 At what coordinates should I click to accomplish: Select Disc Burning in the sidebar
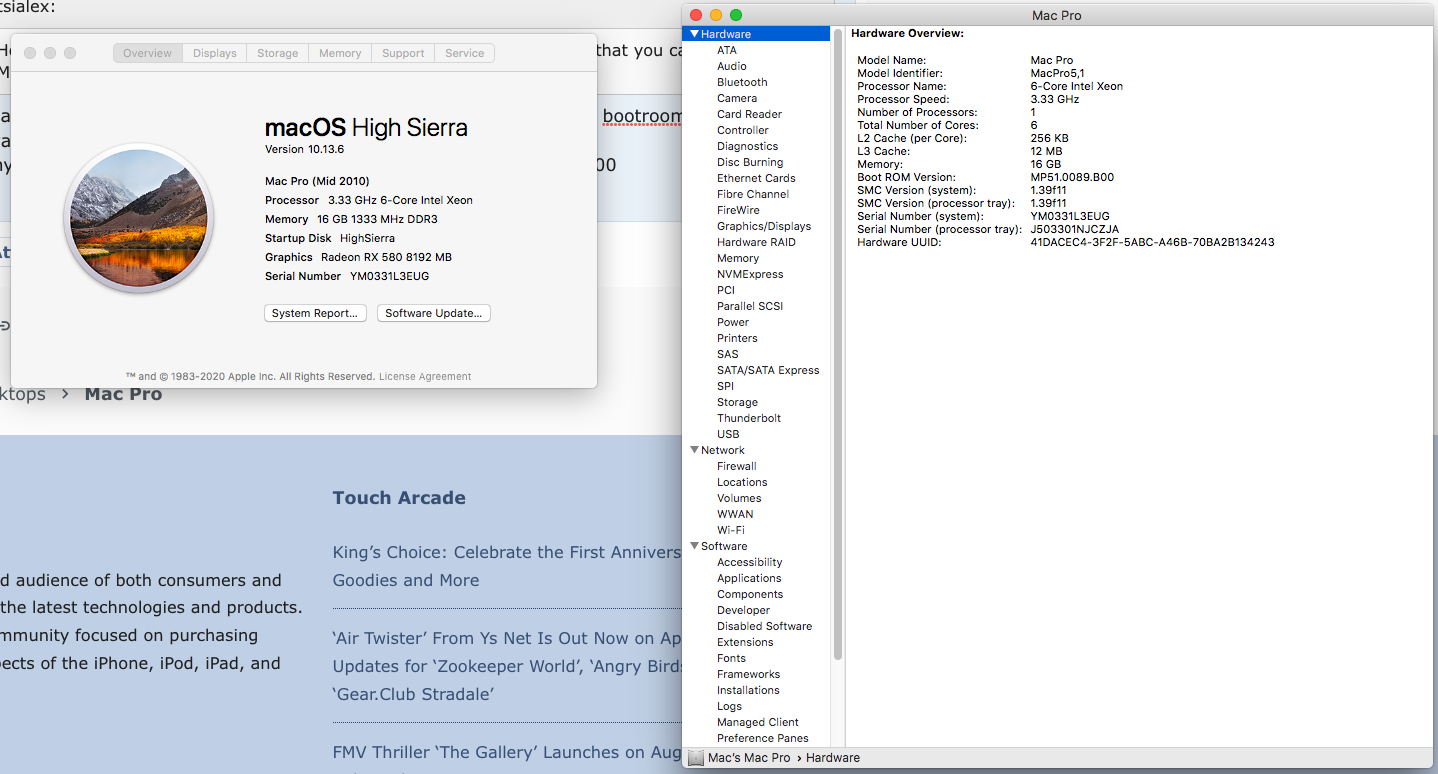pyautogui.click(x=750, y=162)
